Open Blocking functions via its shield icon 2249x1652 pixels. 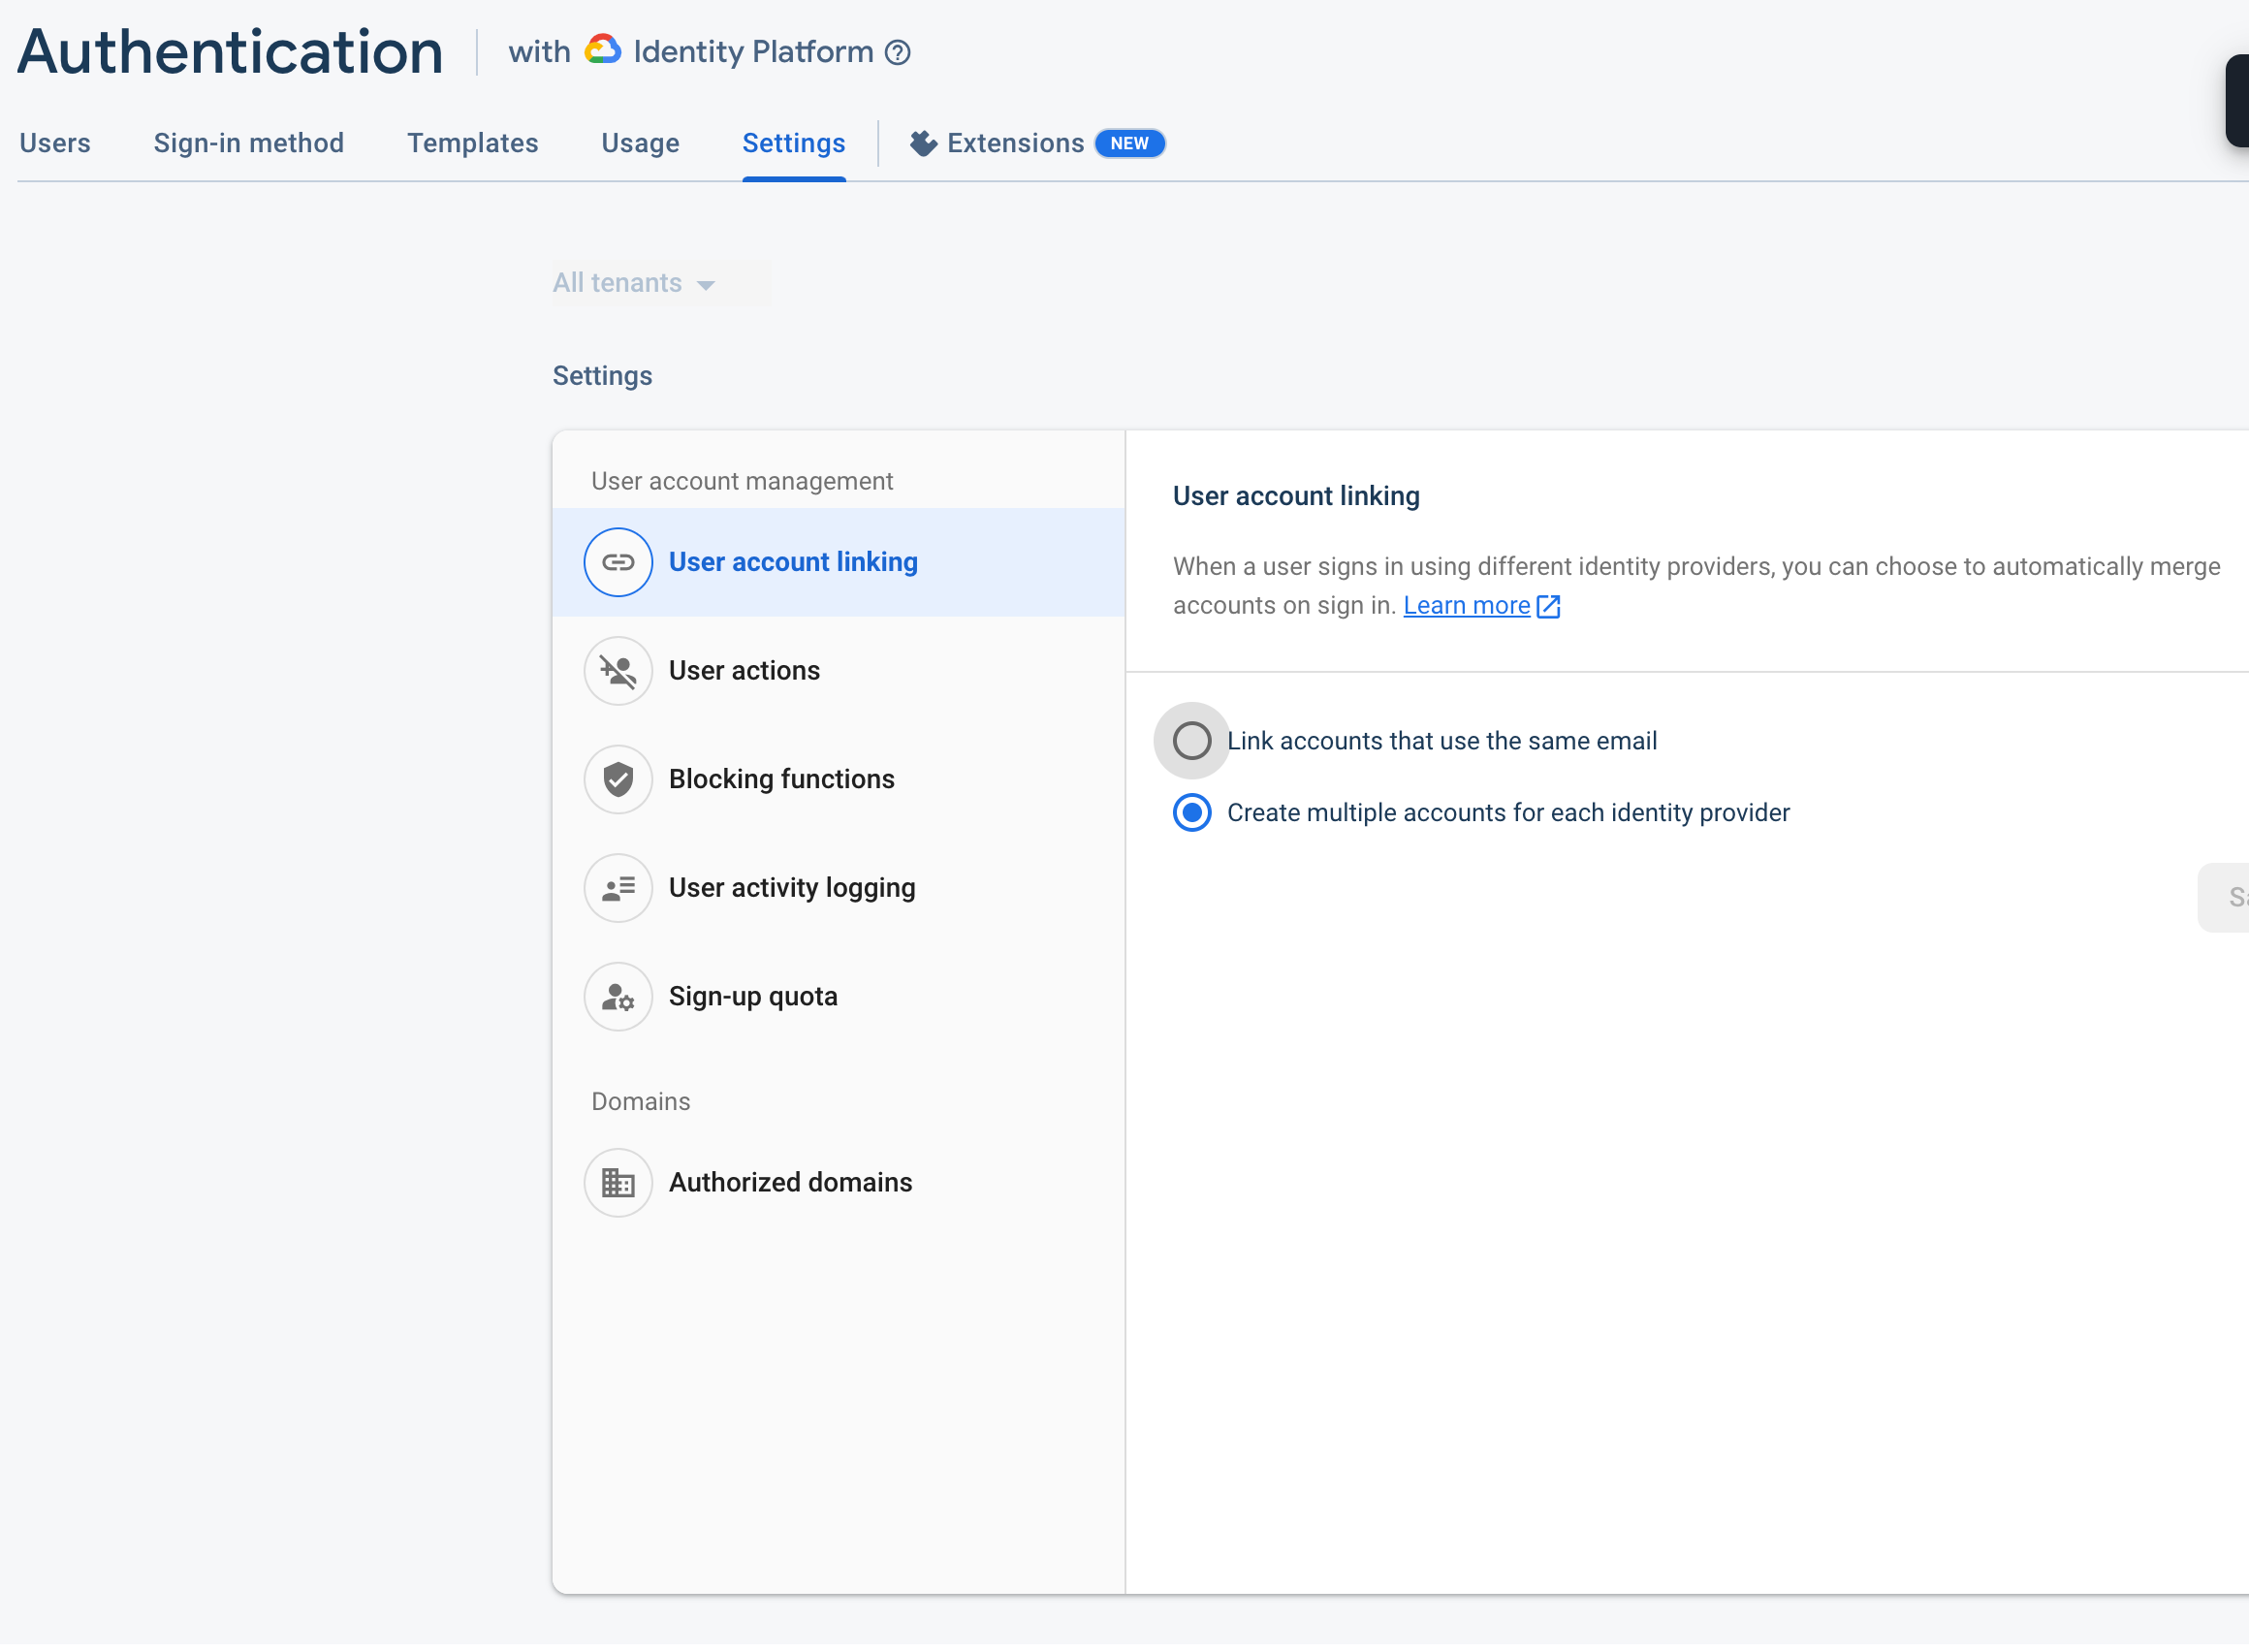pyautogui.click(x=617, y=779)
